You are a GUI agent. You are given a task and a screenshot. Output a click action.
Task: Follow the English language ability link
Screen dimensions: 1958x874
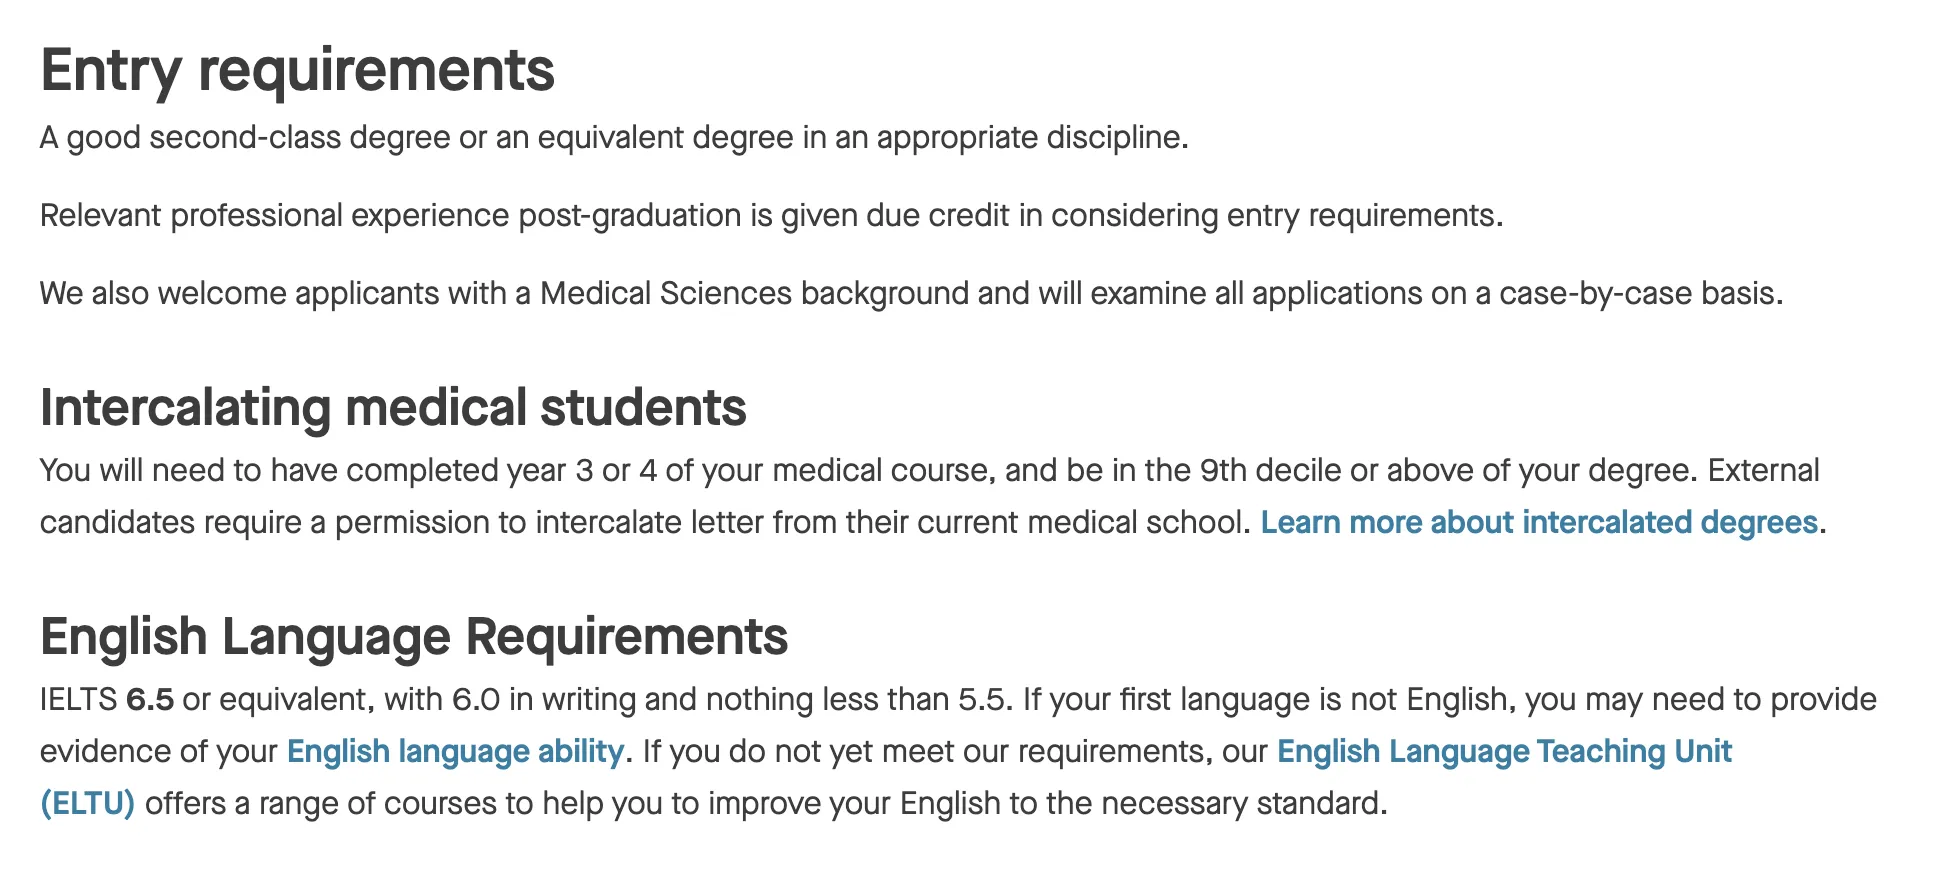click(455, 751)
